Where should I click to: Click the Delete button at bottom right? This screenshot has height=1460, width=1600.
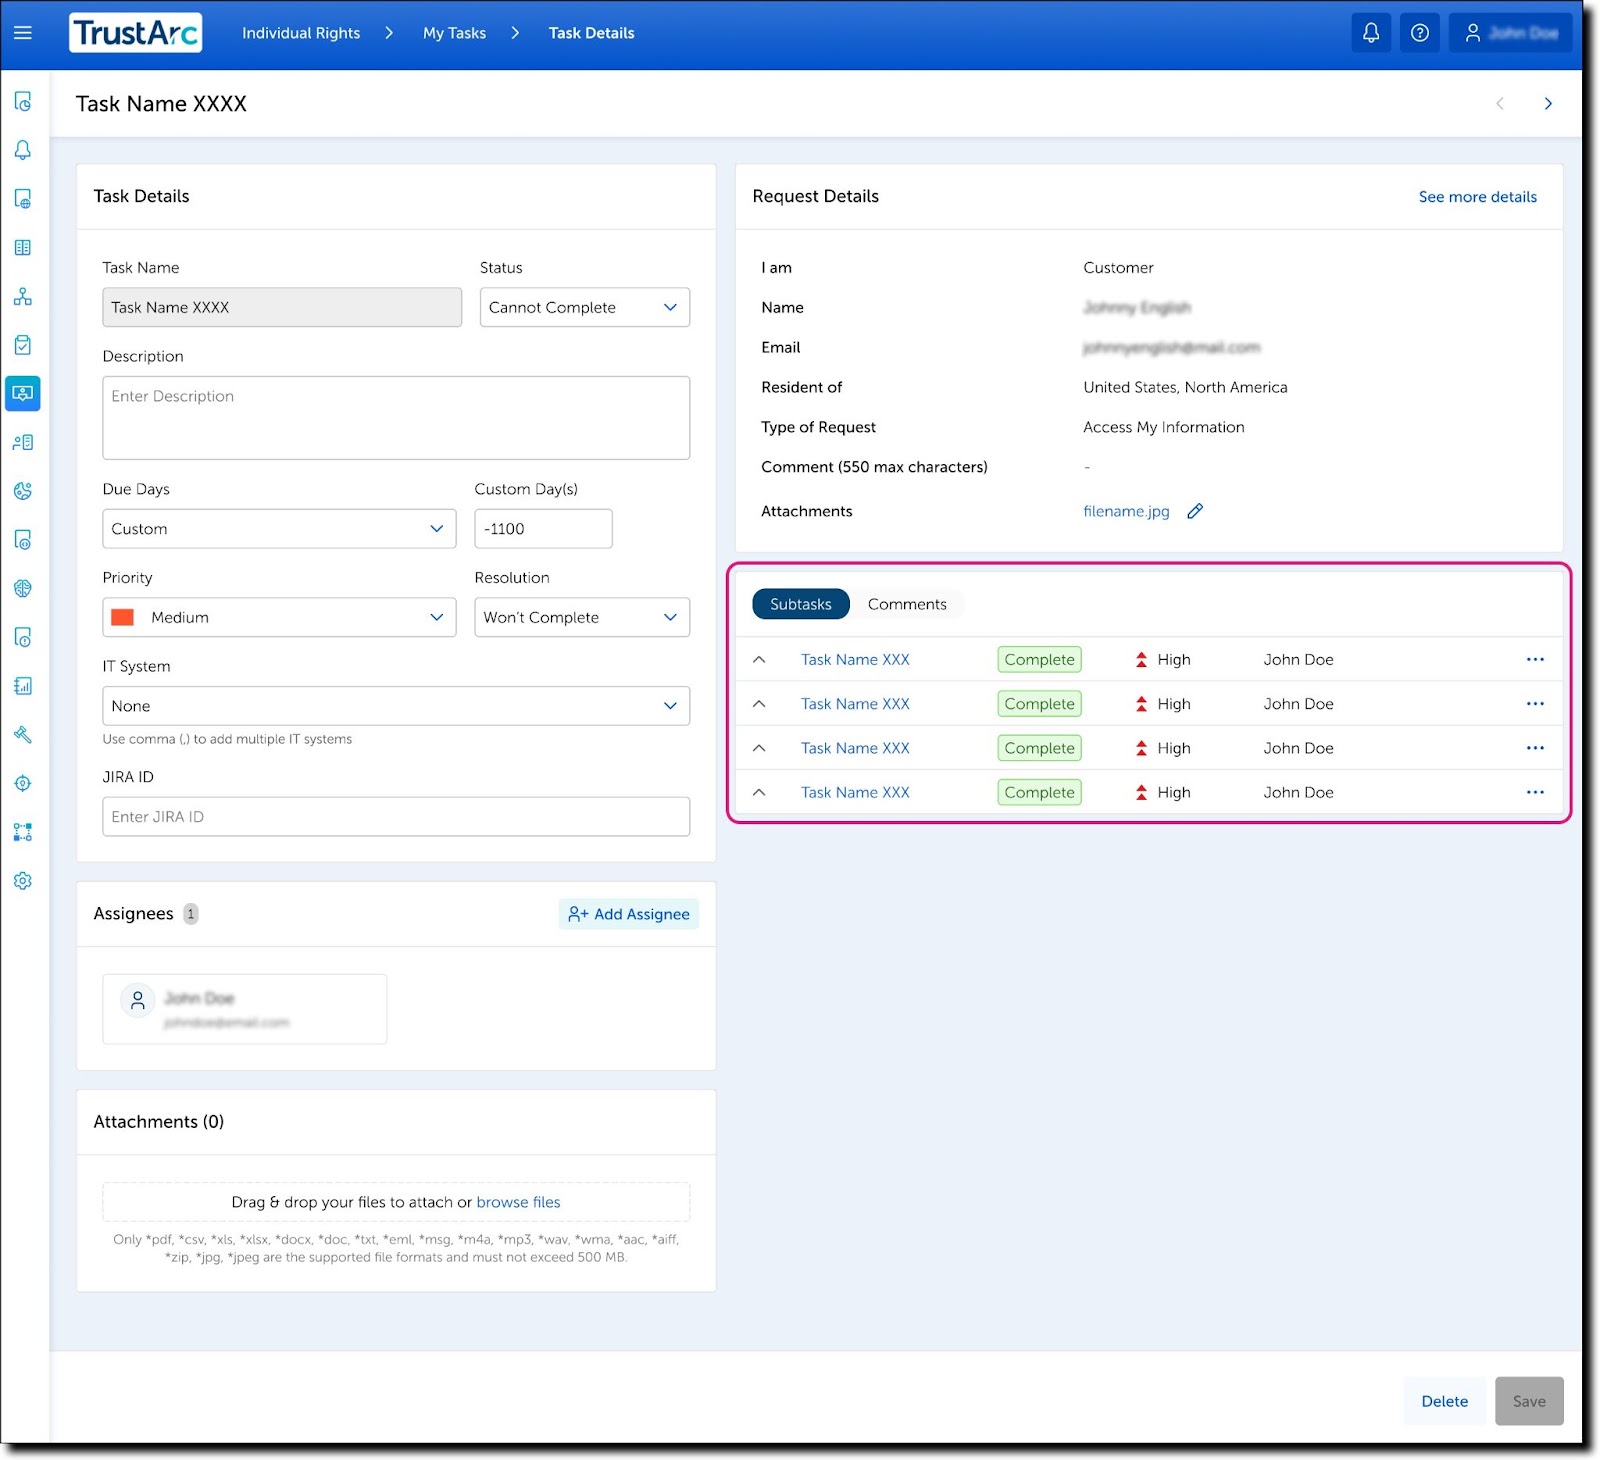pyautogui.click(x=1444, y=1401)
